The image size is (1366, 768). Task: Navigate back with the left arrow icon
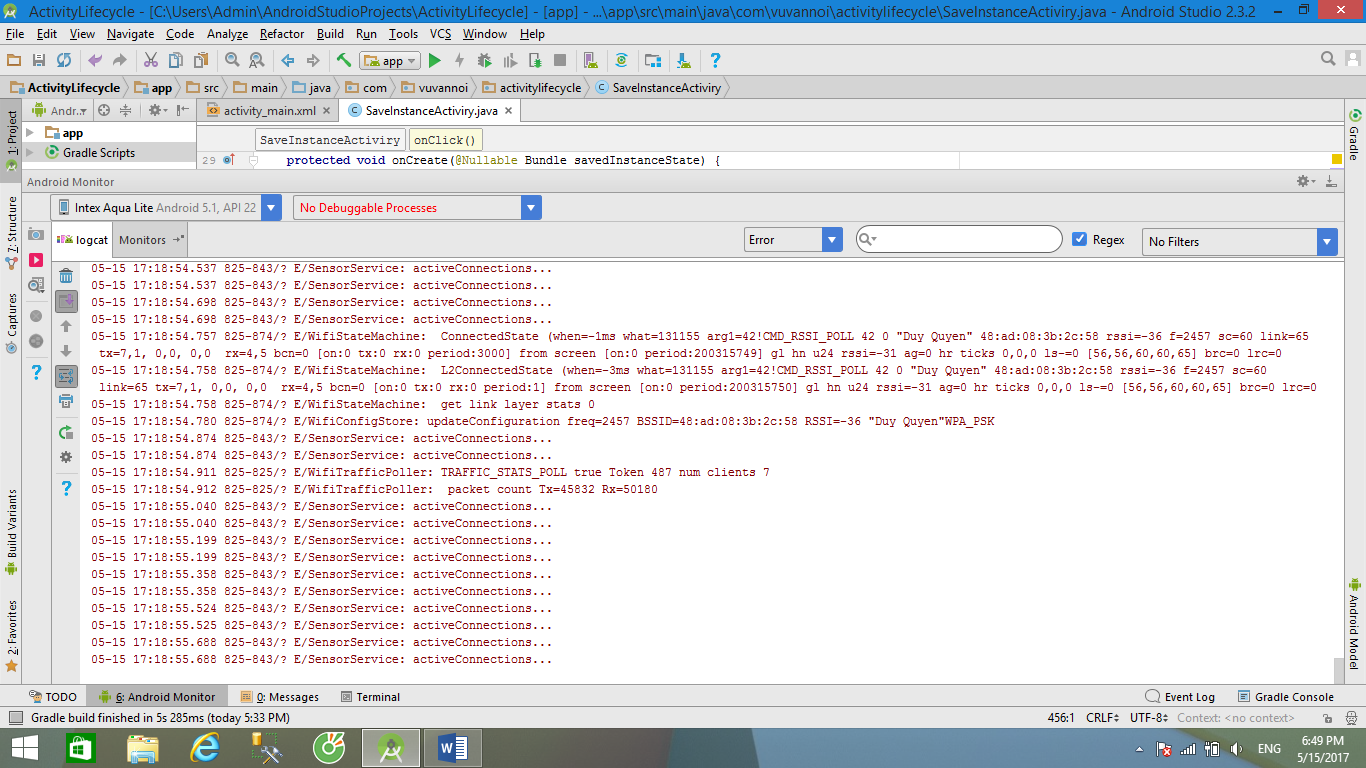288,61
